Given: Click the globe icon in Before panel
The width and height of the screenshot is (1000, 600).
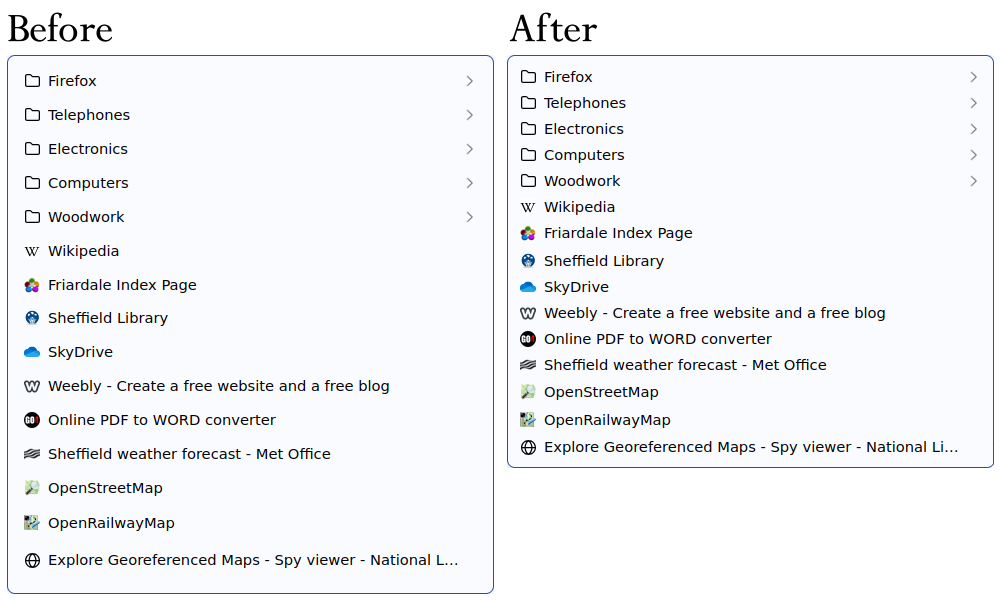Looking at the screenshot, I should 32,560.
